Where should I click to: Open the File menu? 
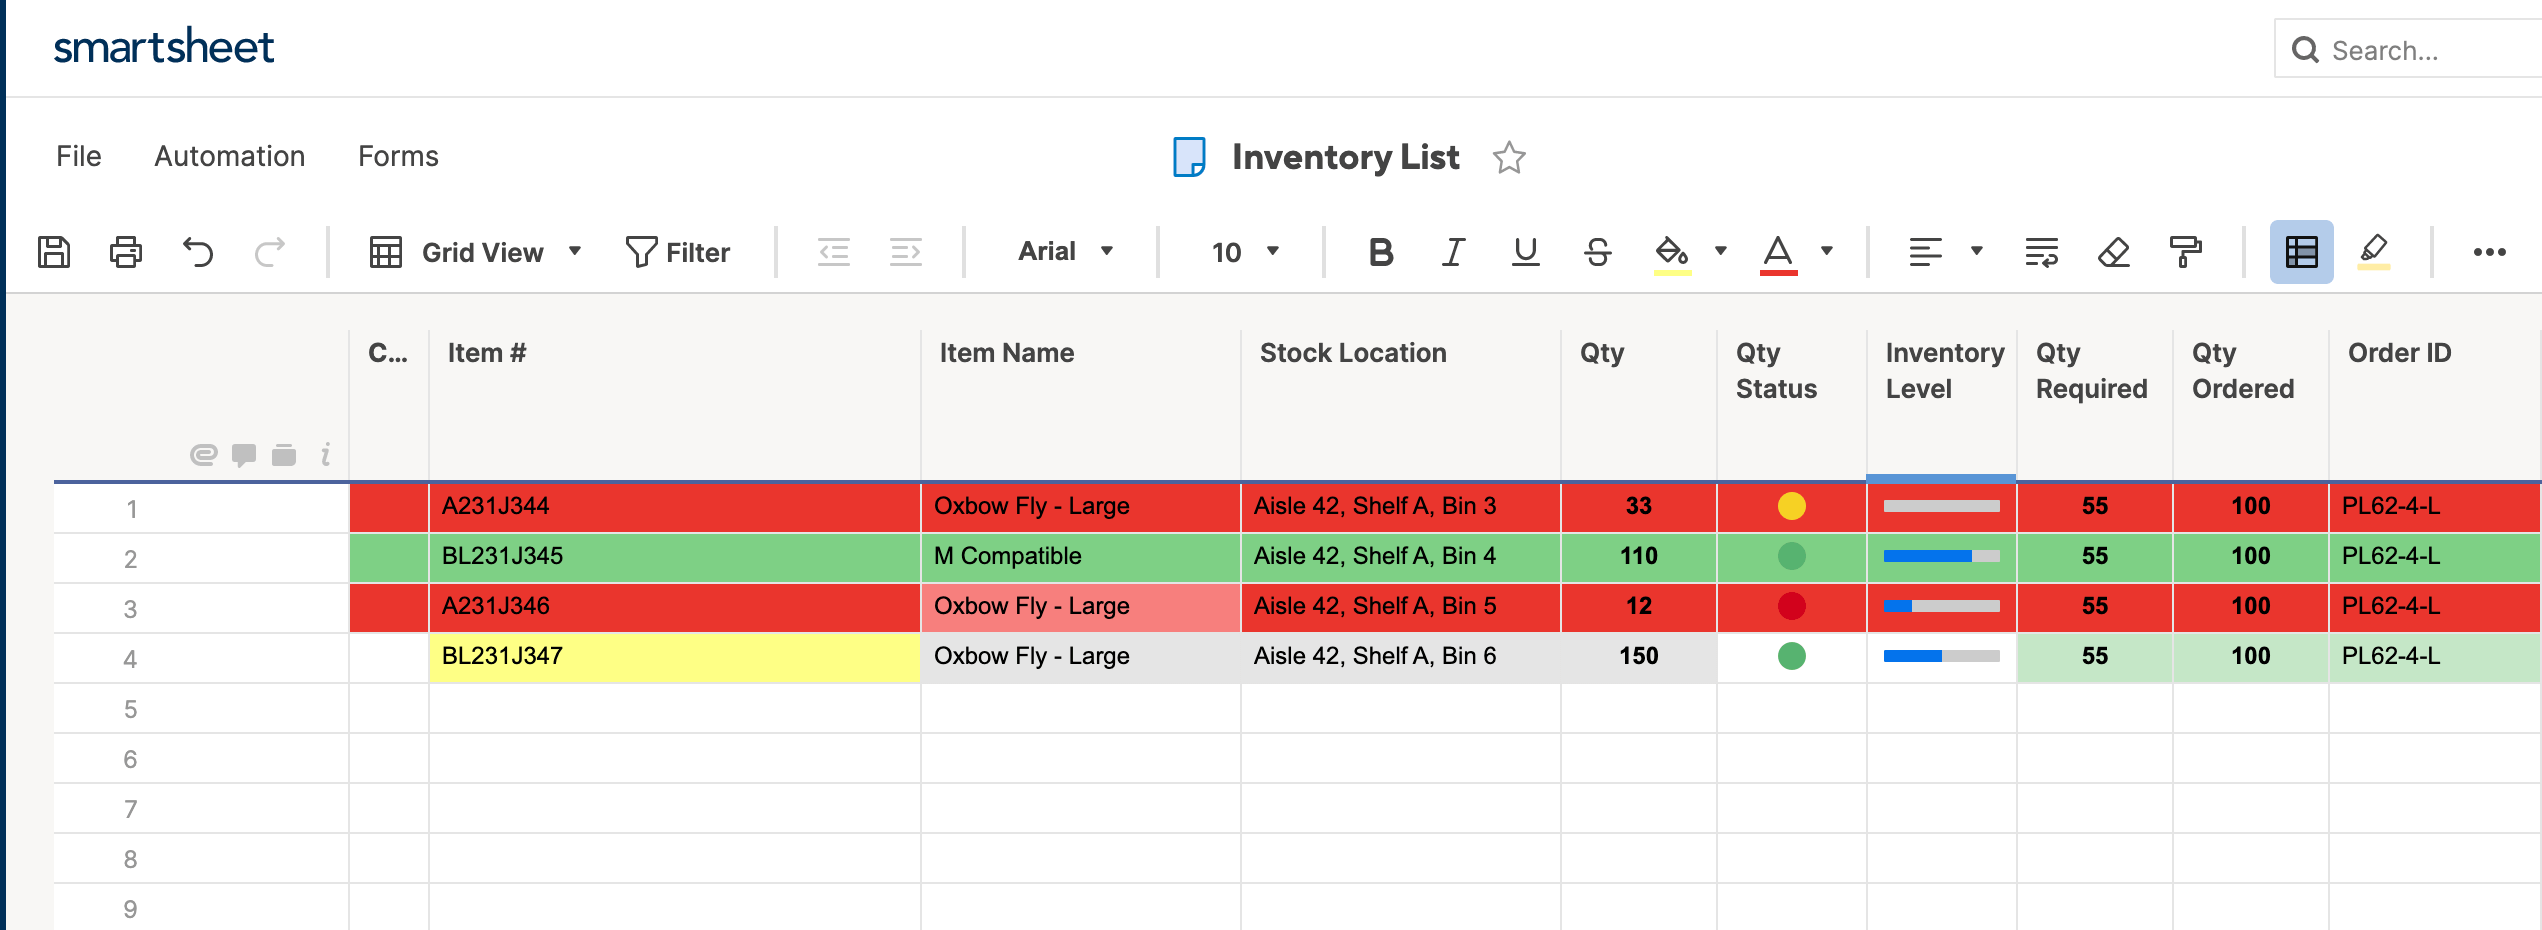78,156
